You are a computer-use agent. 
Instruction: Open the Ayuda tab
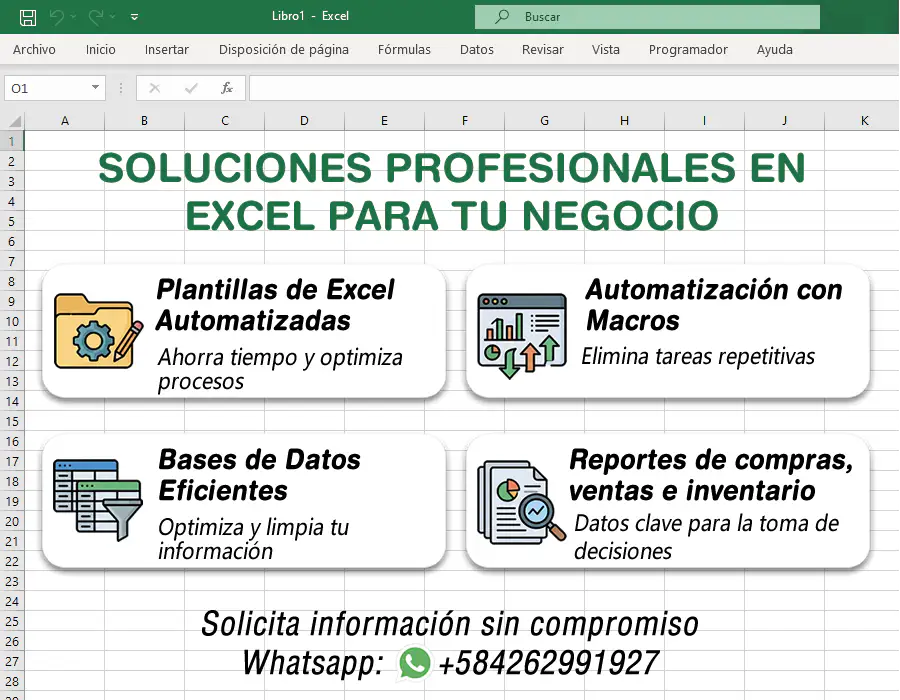pos(774,49)
